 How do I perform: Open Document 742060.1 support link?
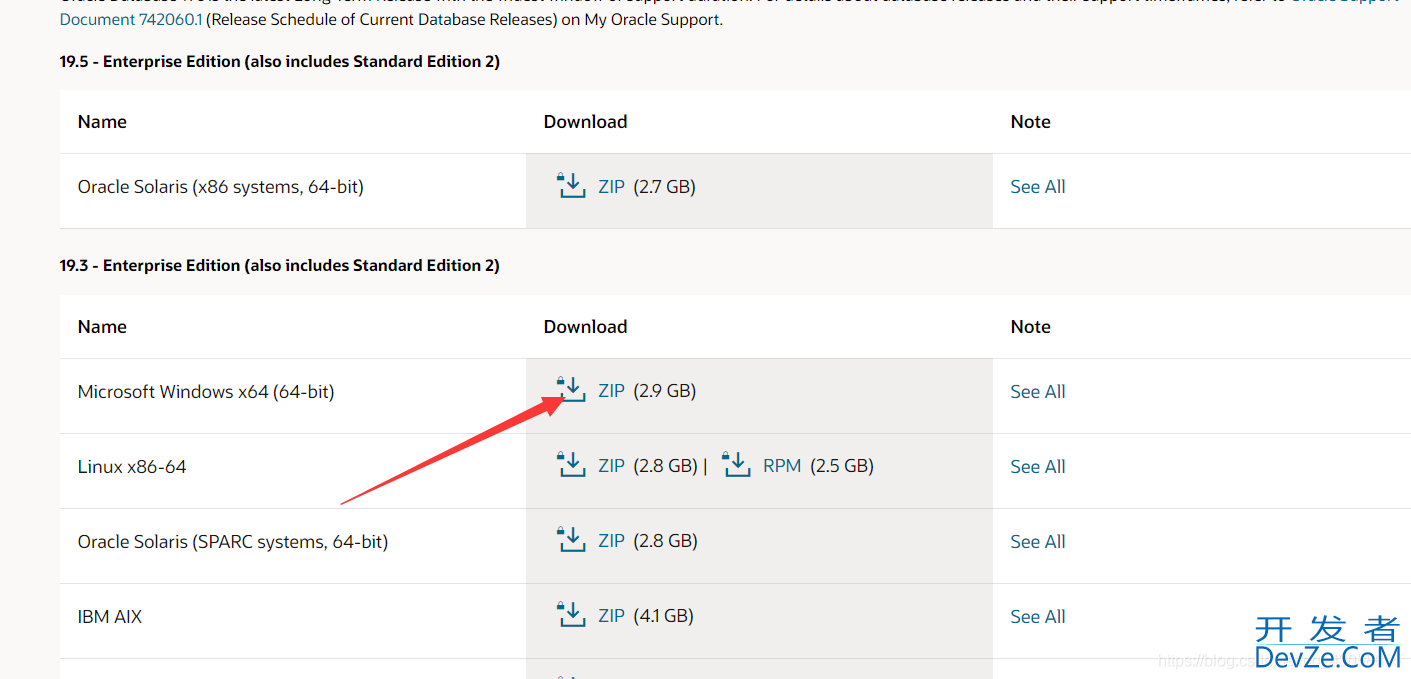131,19
